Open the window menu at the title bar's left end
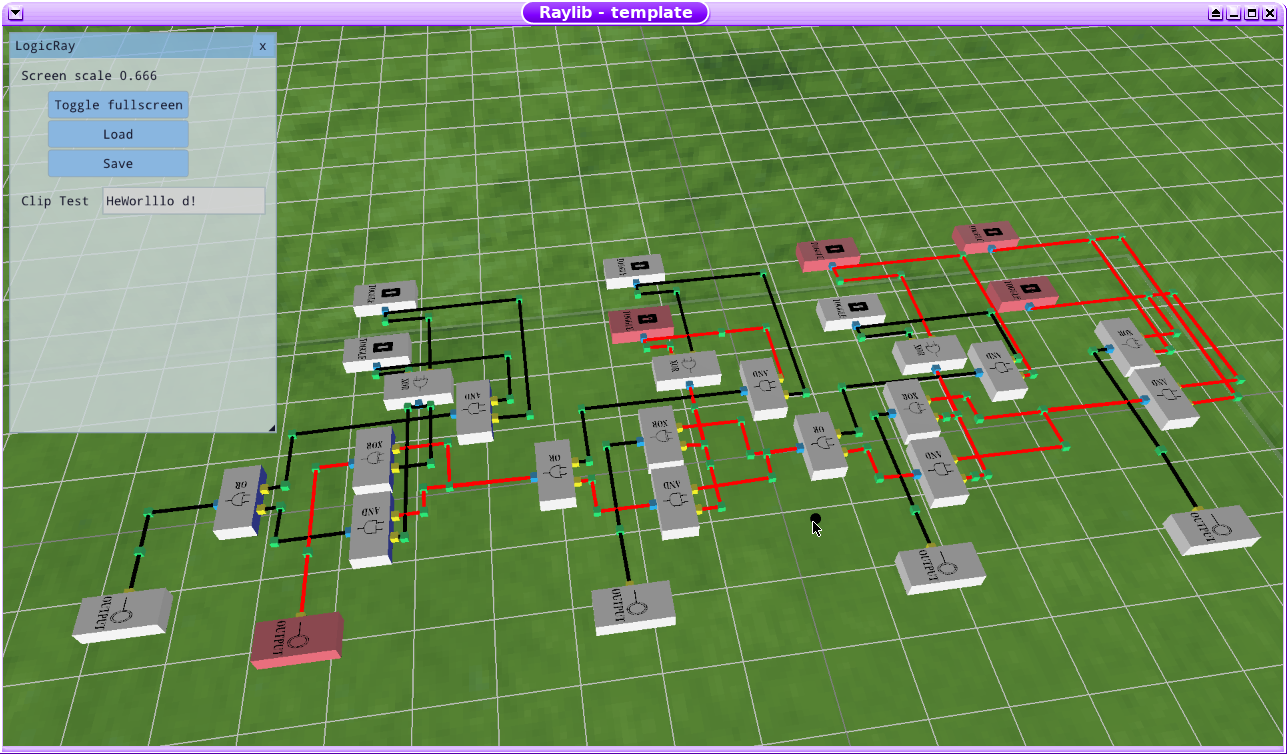1287x754 pixels. 14,13
